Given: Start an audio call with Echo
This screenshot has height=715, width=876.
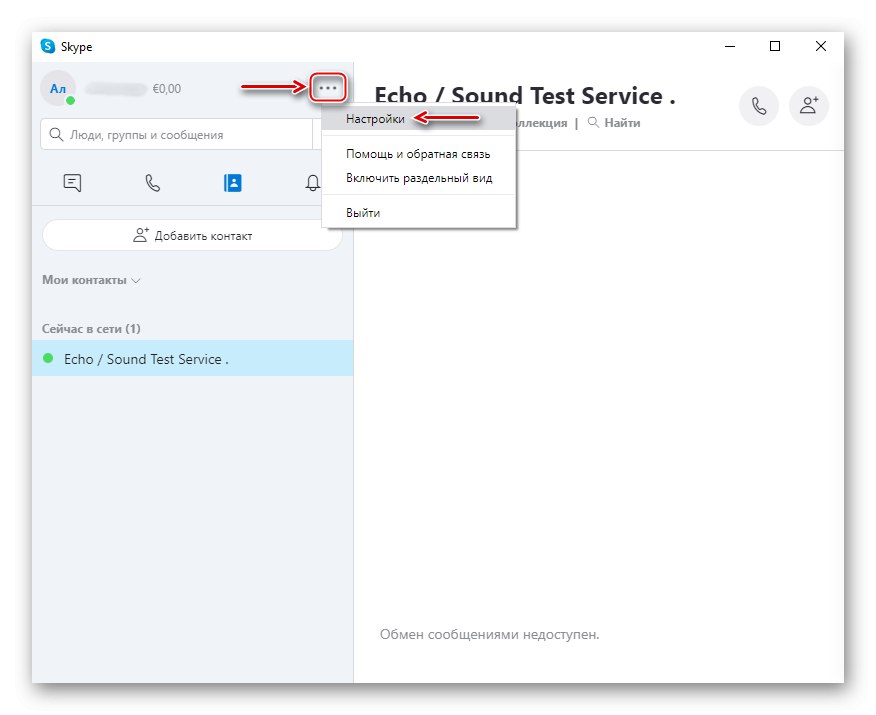Looking at the screenshot, I should [759, 105].
